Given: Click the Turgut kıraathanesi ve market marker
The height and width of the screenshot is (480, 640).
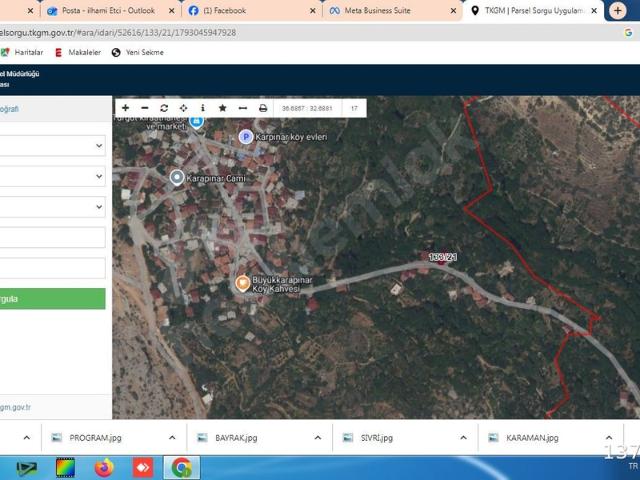Looking at the screenshot, I should [x=196, y=121].
